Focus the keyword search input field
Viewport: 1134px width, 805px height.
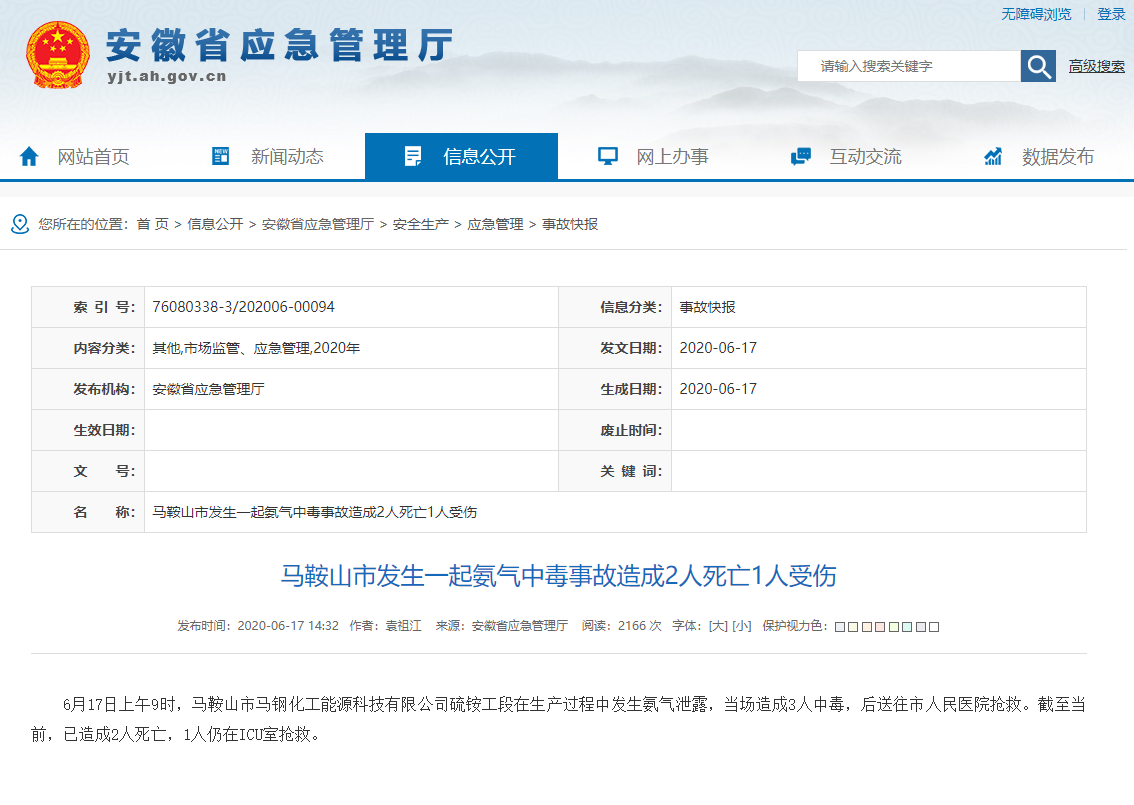[x=908, y=66]
